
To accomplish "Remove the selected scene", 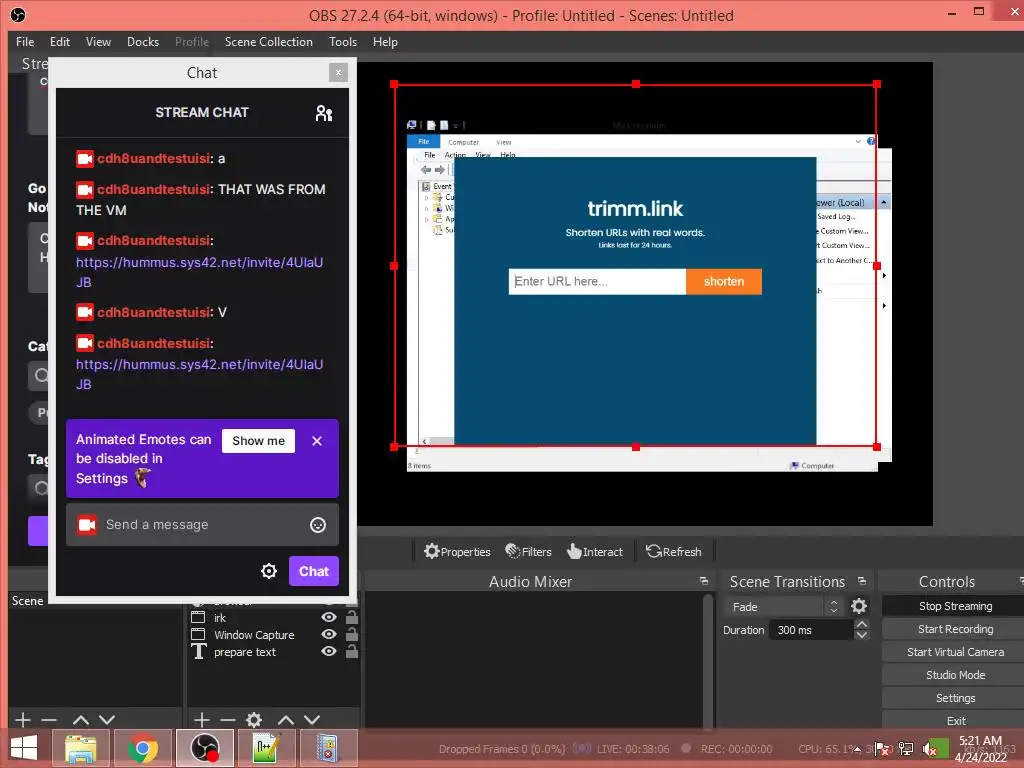I will pyautogui.click(x=49, y=720).
